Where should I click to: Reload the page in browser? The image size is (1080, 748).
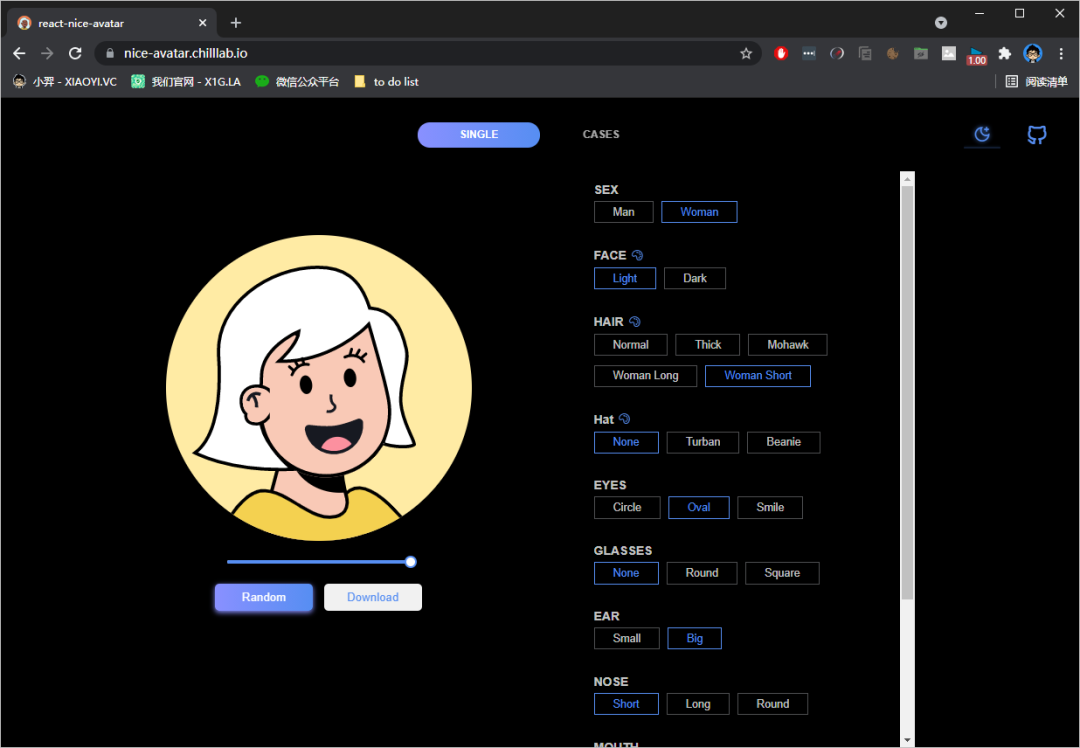click(x=75, y=54)
